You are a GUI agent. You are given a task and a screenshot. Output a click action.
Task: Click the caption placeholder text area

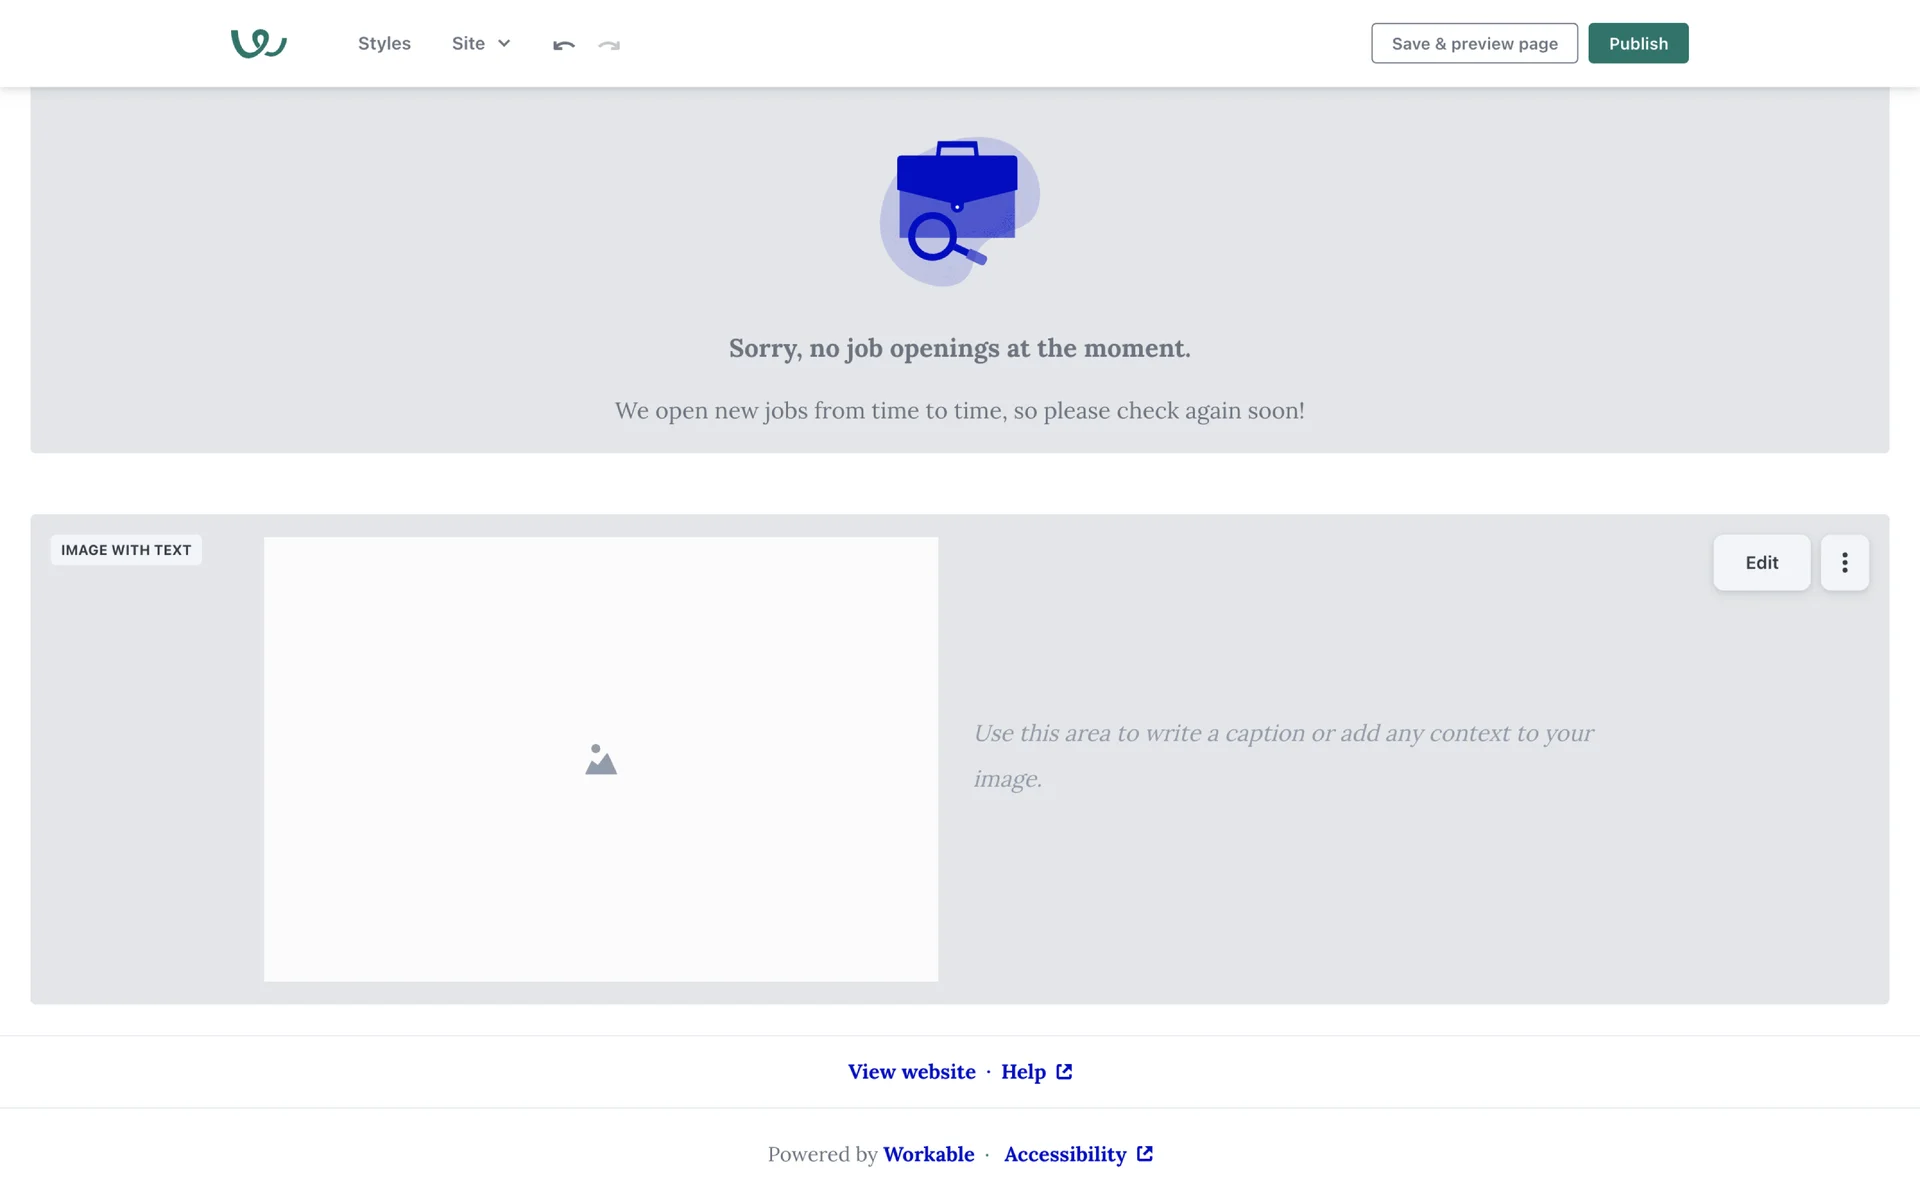[x=1283, y=755]
